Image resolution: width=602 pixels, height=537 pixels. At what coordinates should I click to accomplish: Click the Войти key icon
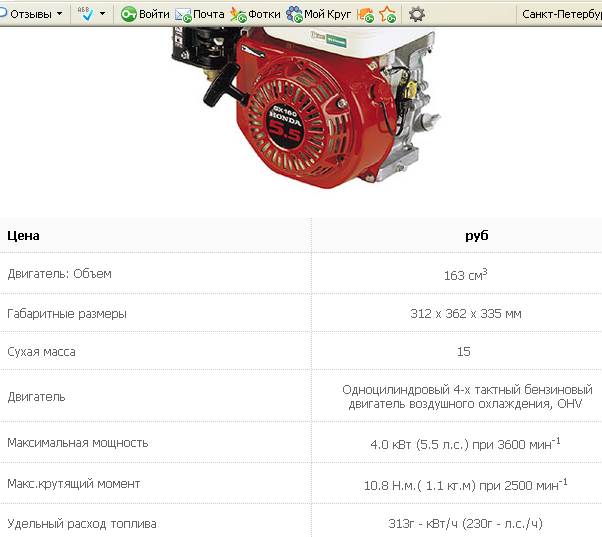point(129,14)
